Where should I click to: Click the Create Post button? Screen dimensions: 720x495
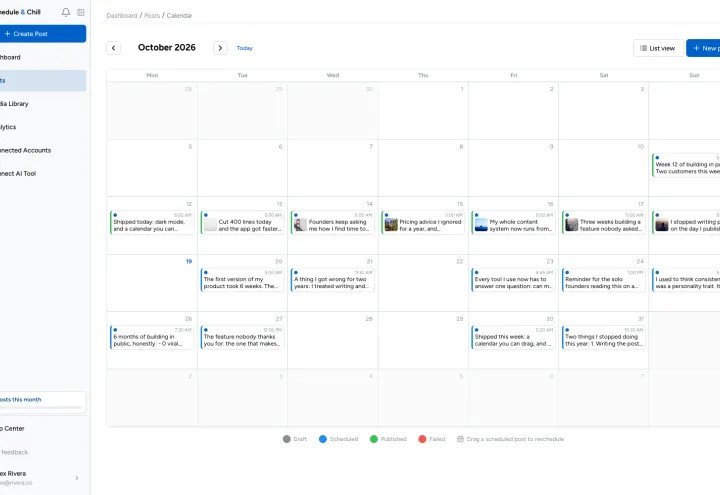coord(42,34)
